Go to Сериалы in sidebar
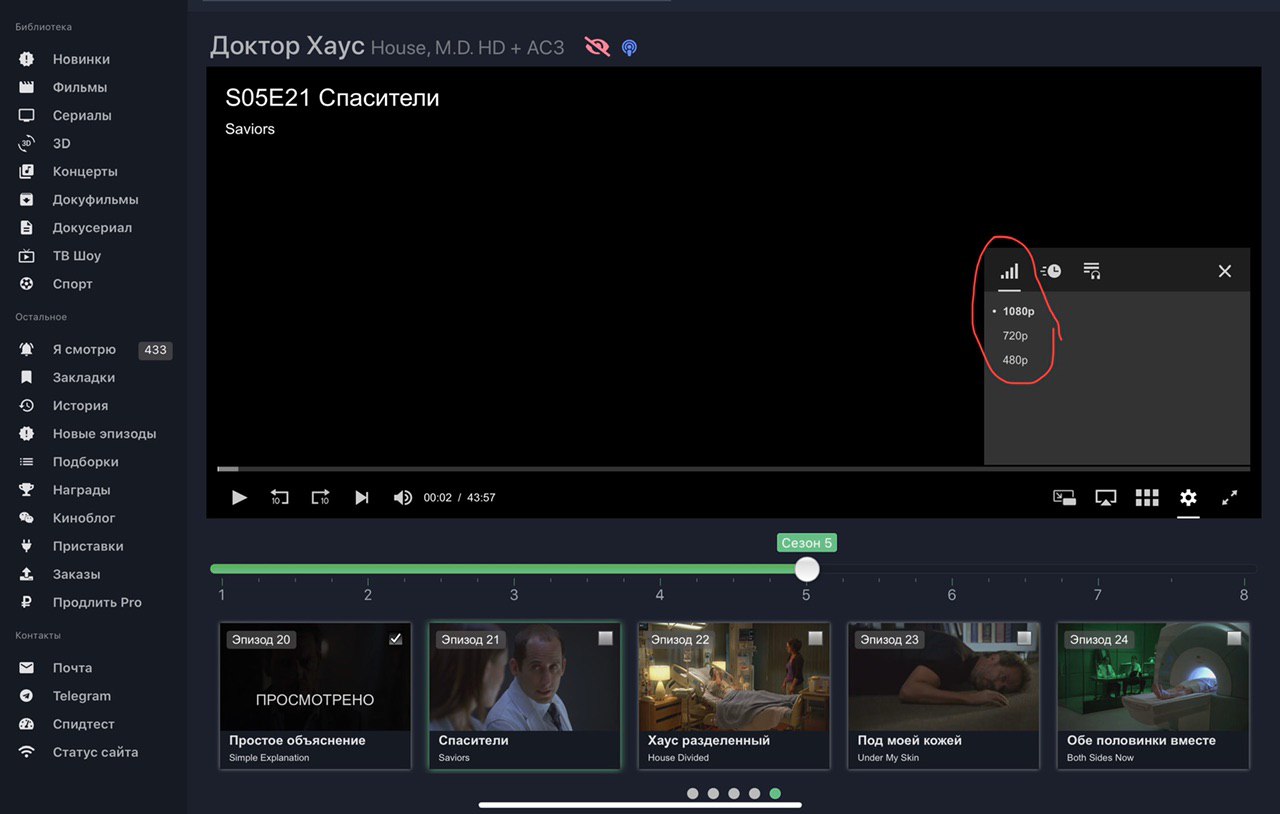 coord(82,115)
